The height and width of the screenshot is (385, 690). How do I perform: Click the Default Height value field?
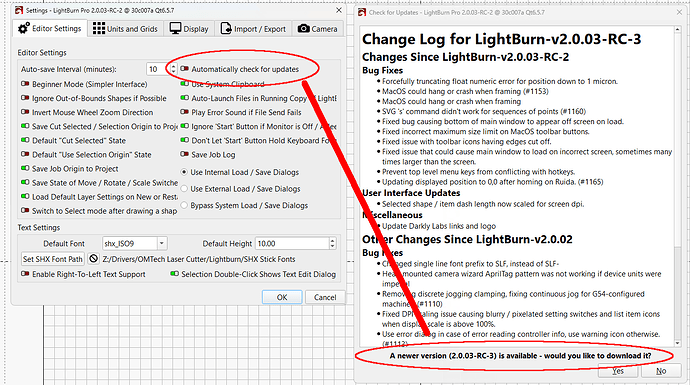293,243
